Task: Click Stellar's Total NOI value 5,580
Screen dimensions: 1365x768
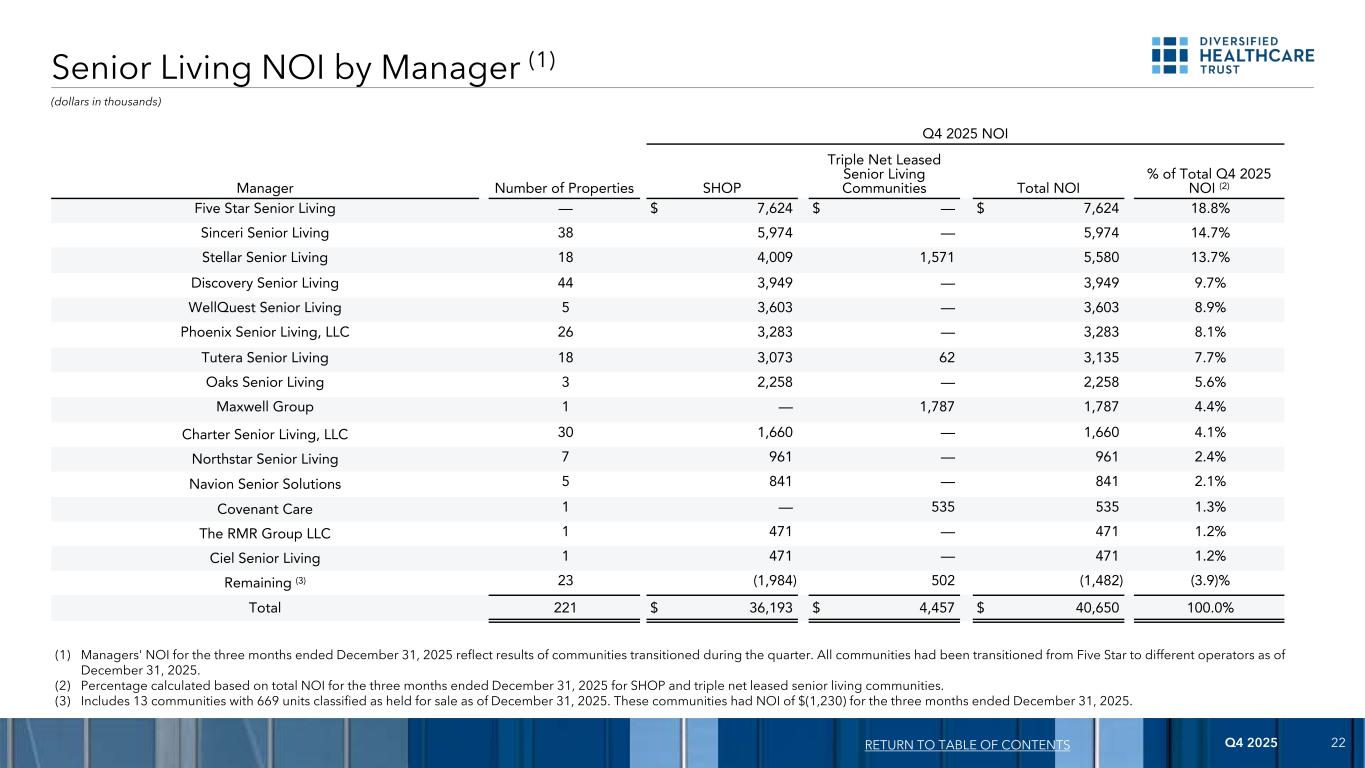Action: [1100, 258]
